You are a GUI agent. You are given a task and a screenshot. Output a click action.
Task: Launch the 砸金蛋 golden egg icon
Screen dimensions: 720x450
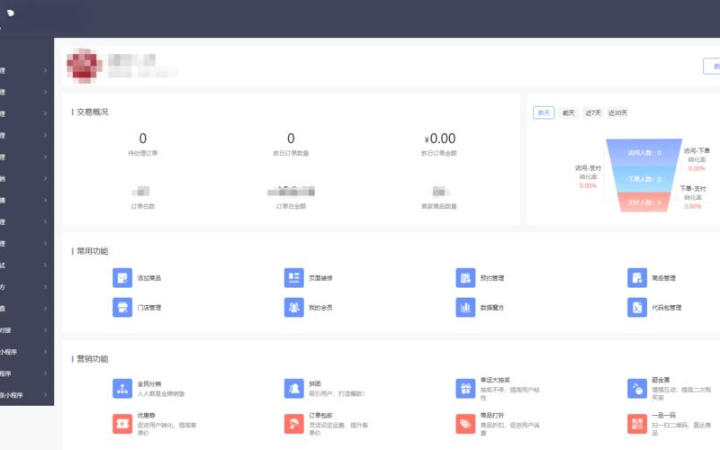coord(637,388)
